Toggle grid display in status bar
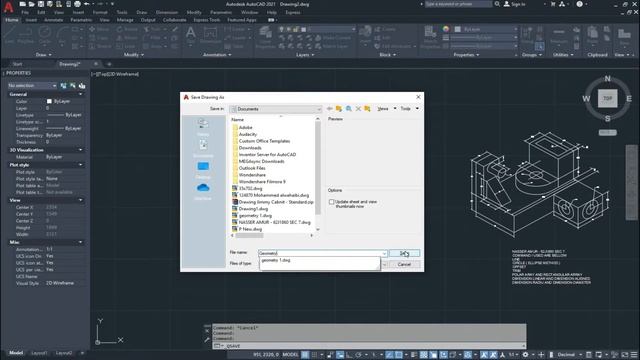640x360 pixels. point(305,355)
